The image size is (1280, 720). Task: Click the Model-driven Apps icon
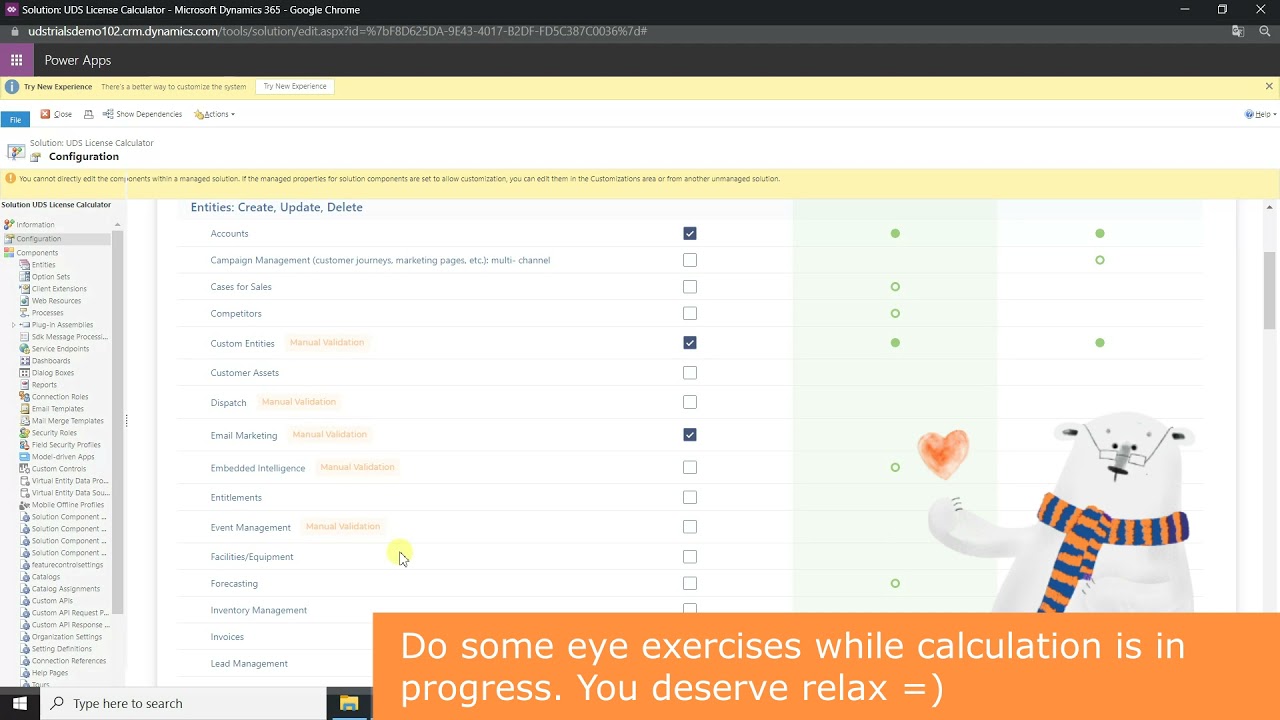[25, 457]
